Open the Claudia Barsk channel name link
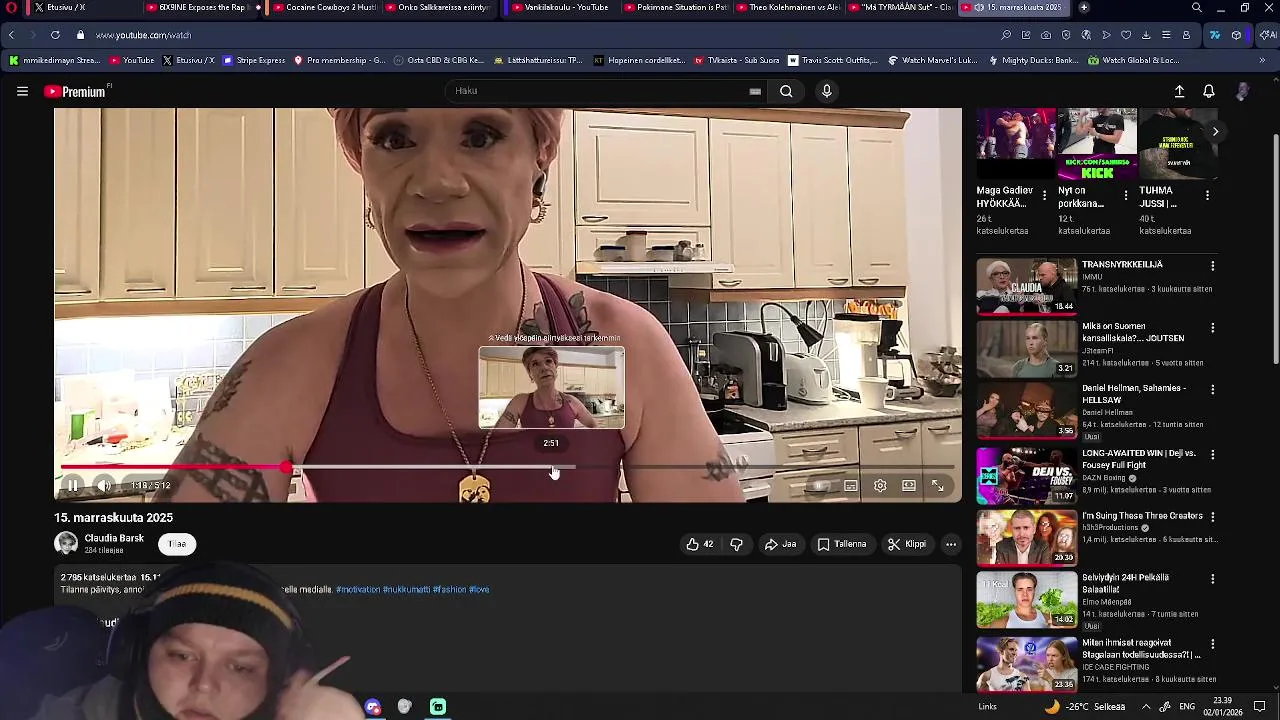 click(114, 538)
